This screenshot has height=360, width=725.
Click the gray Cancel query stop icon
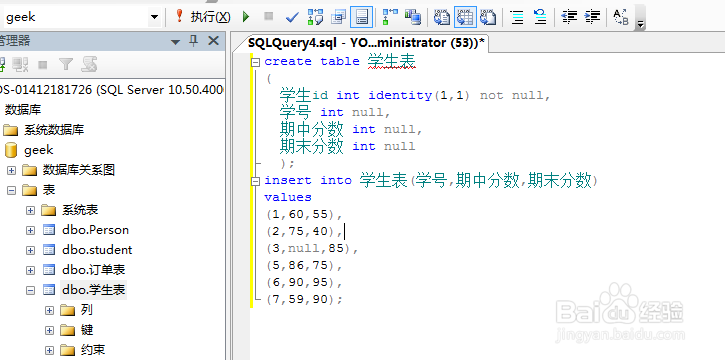click(268, 17)
